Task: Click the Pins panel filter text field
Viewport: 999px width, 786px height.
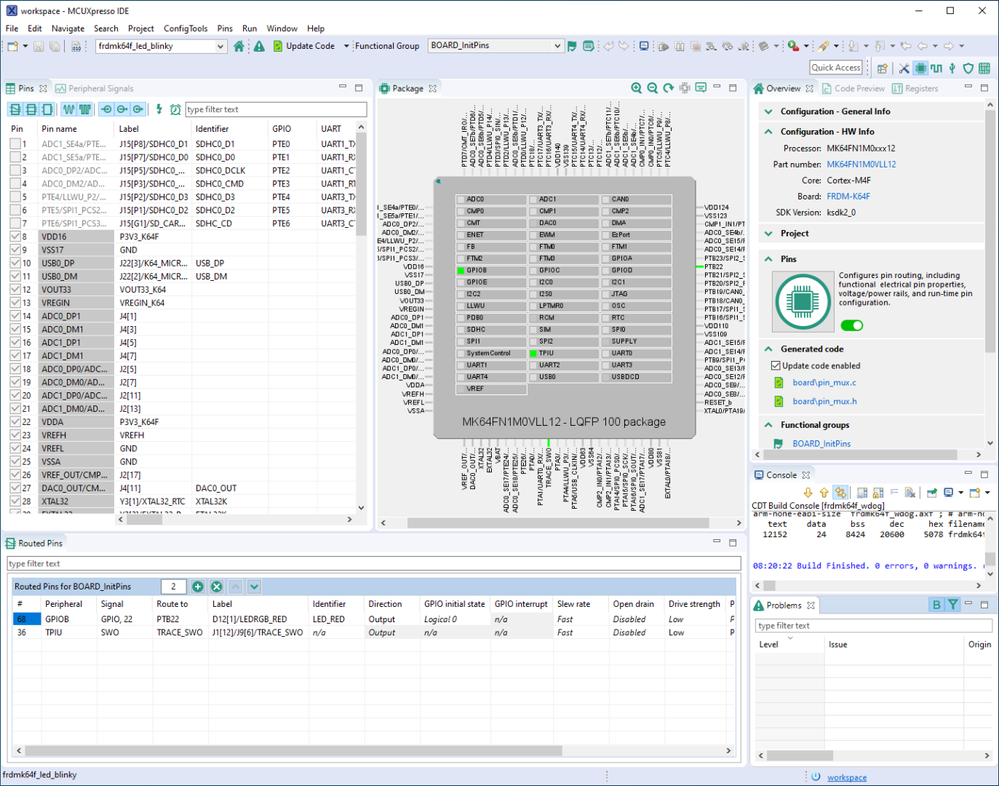Action: click(275, 109)
